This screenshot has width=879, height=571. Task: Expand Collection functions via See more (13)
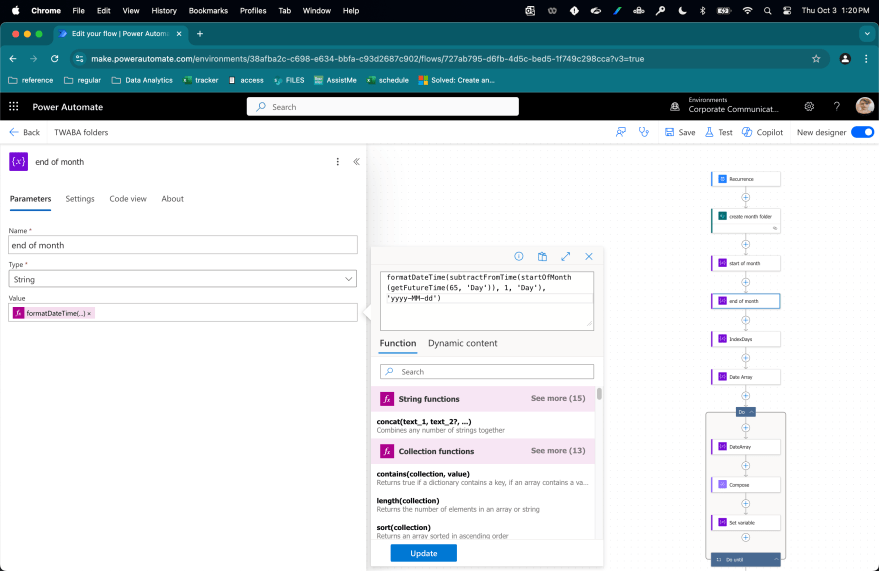tap(558, 451)
